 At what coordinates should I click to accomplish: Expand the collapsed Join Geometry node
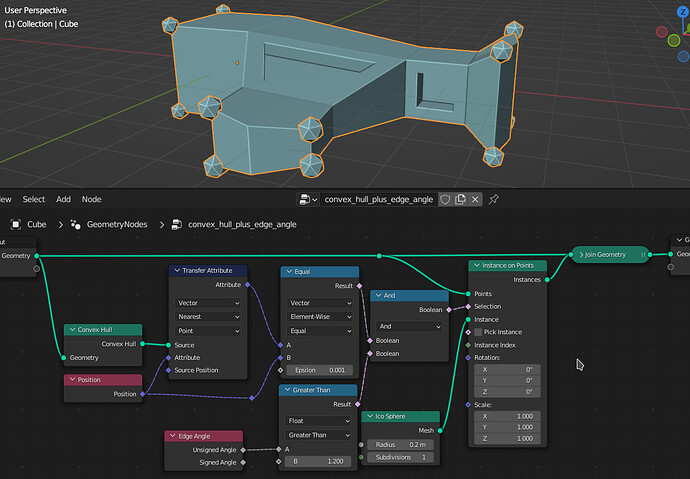pos(581,255)
